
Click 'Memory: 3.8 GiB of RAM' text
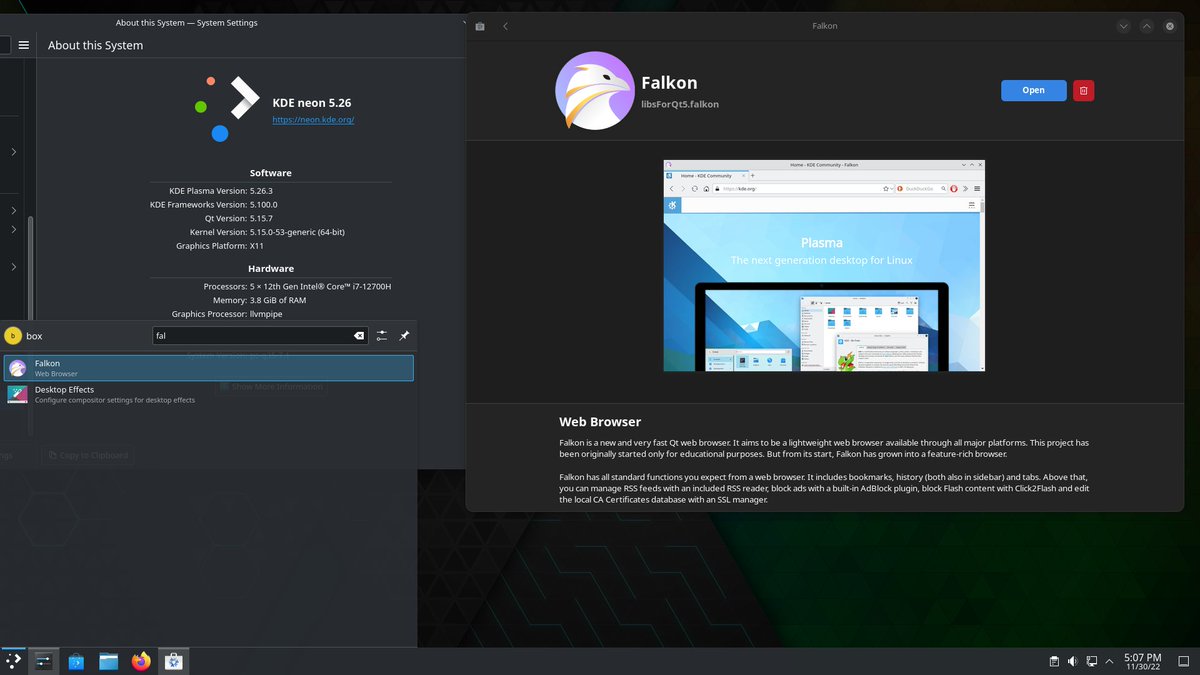click(259, 300)
